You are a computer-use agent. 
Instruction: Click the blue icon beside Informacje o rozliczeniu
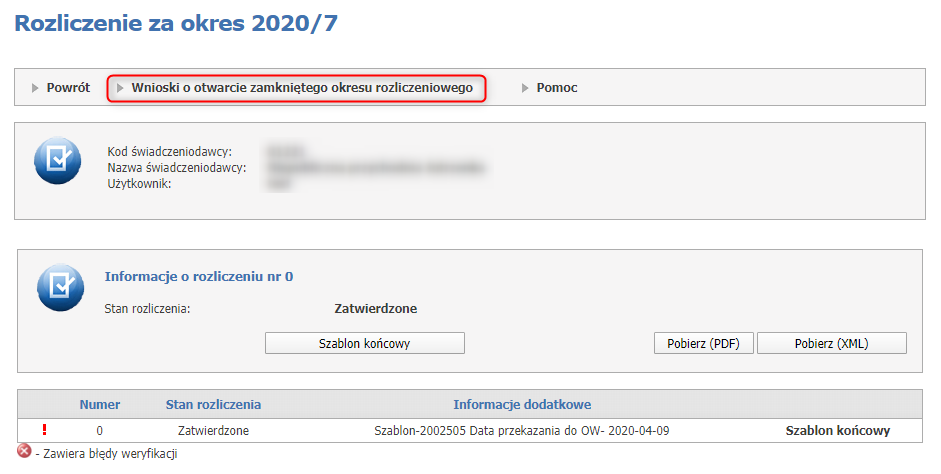coord(60,289)
